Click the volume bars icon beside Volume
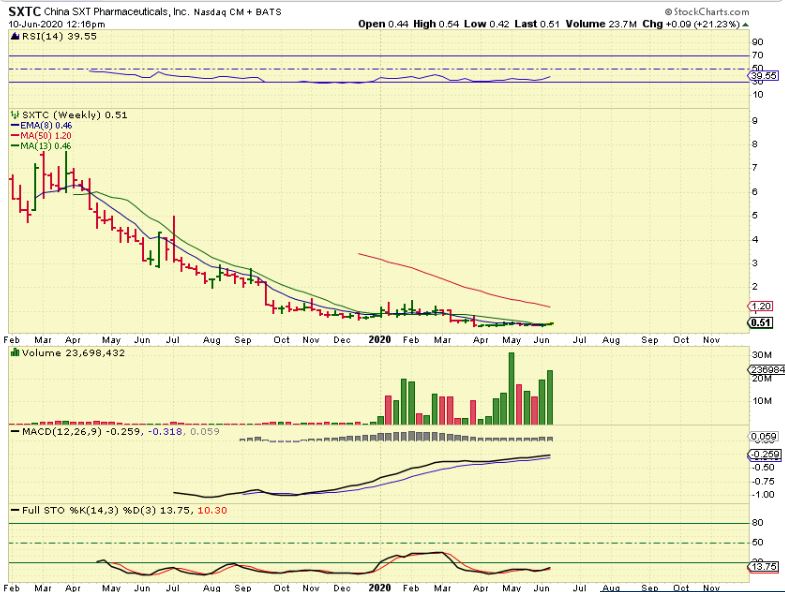 pyautogui.click(x=15, y=353)
